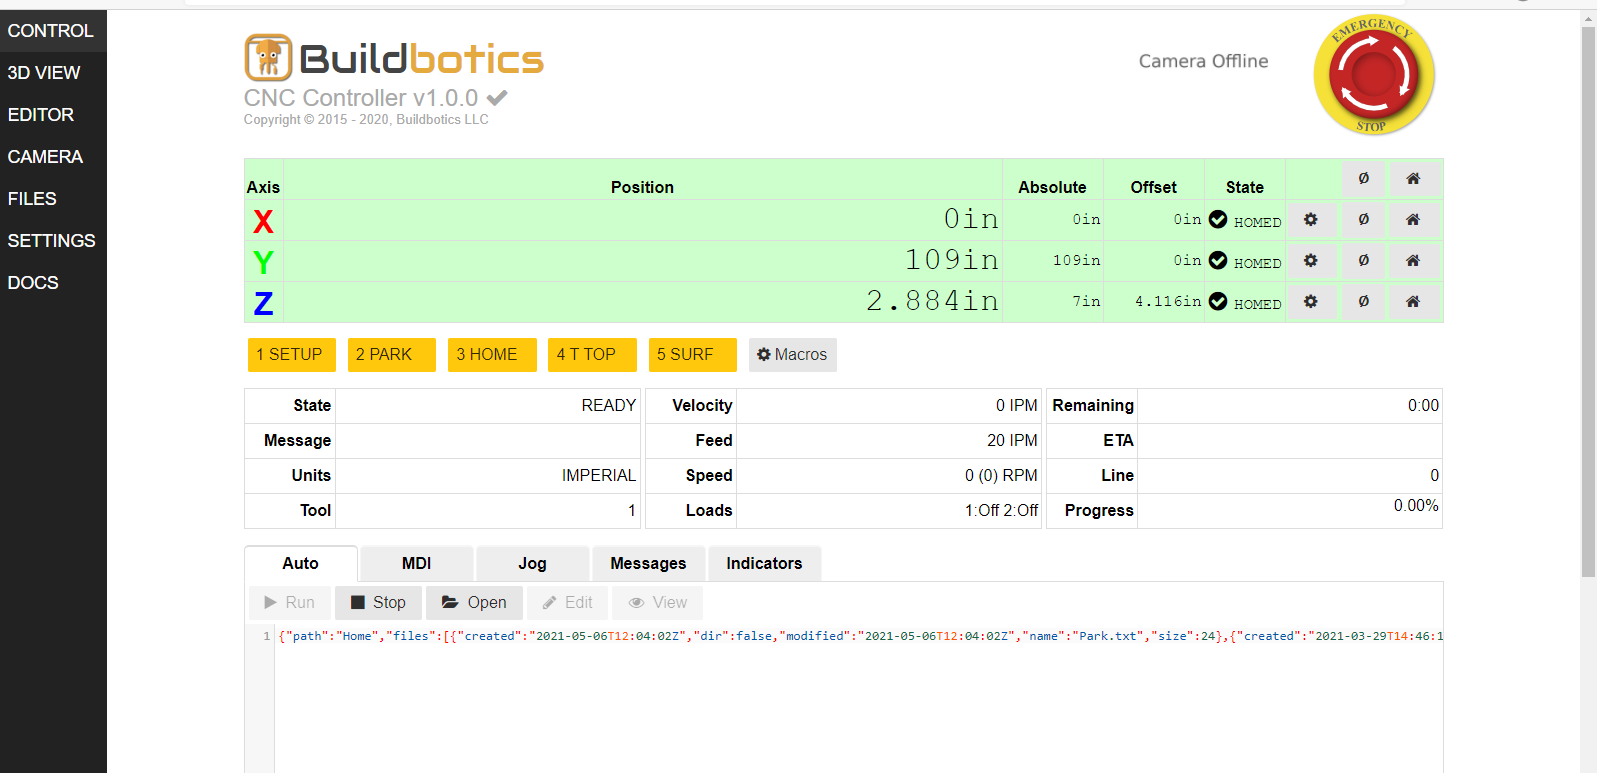The width and height of the screenshot is (1597, 773).
Task: Open Z axis settings gear
Action: coord(1310,302)
